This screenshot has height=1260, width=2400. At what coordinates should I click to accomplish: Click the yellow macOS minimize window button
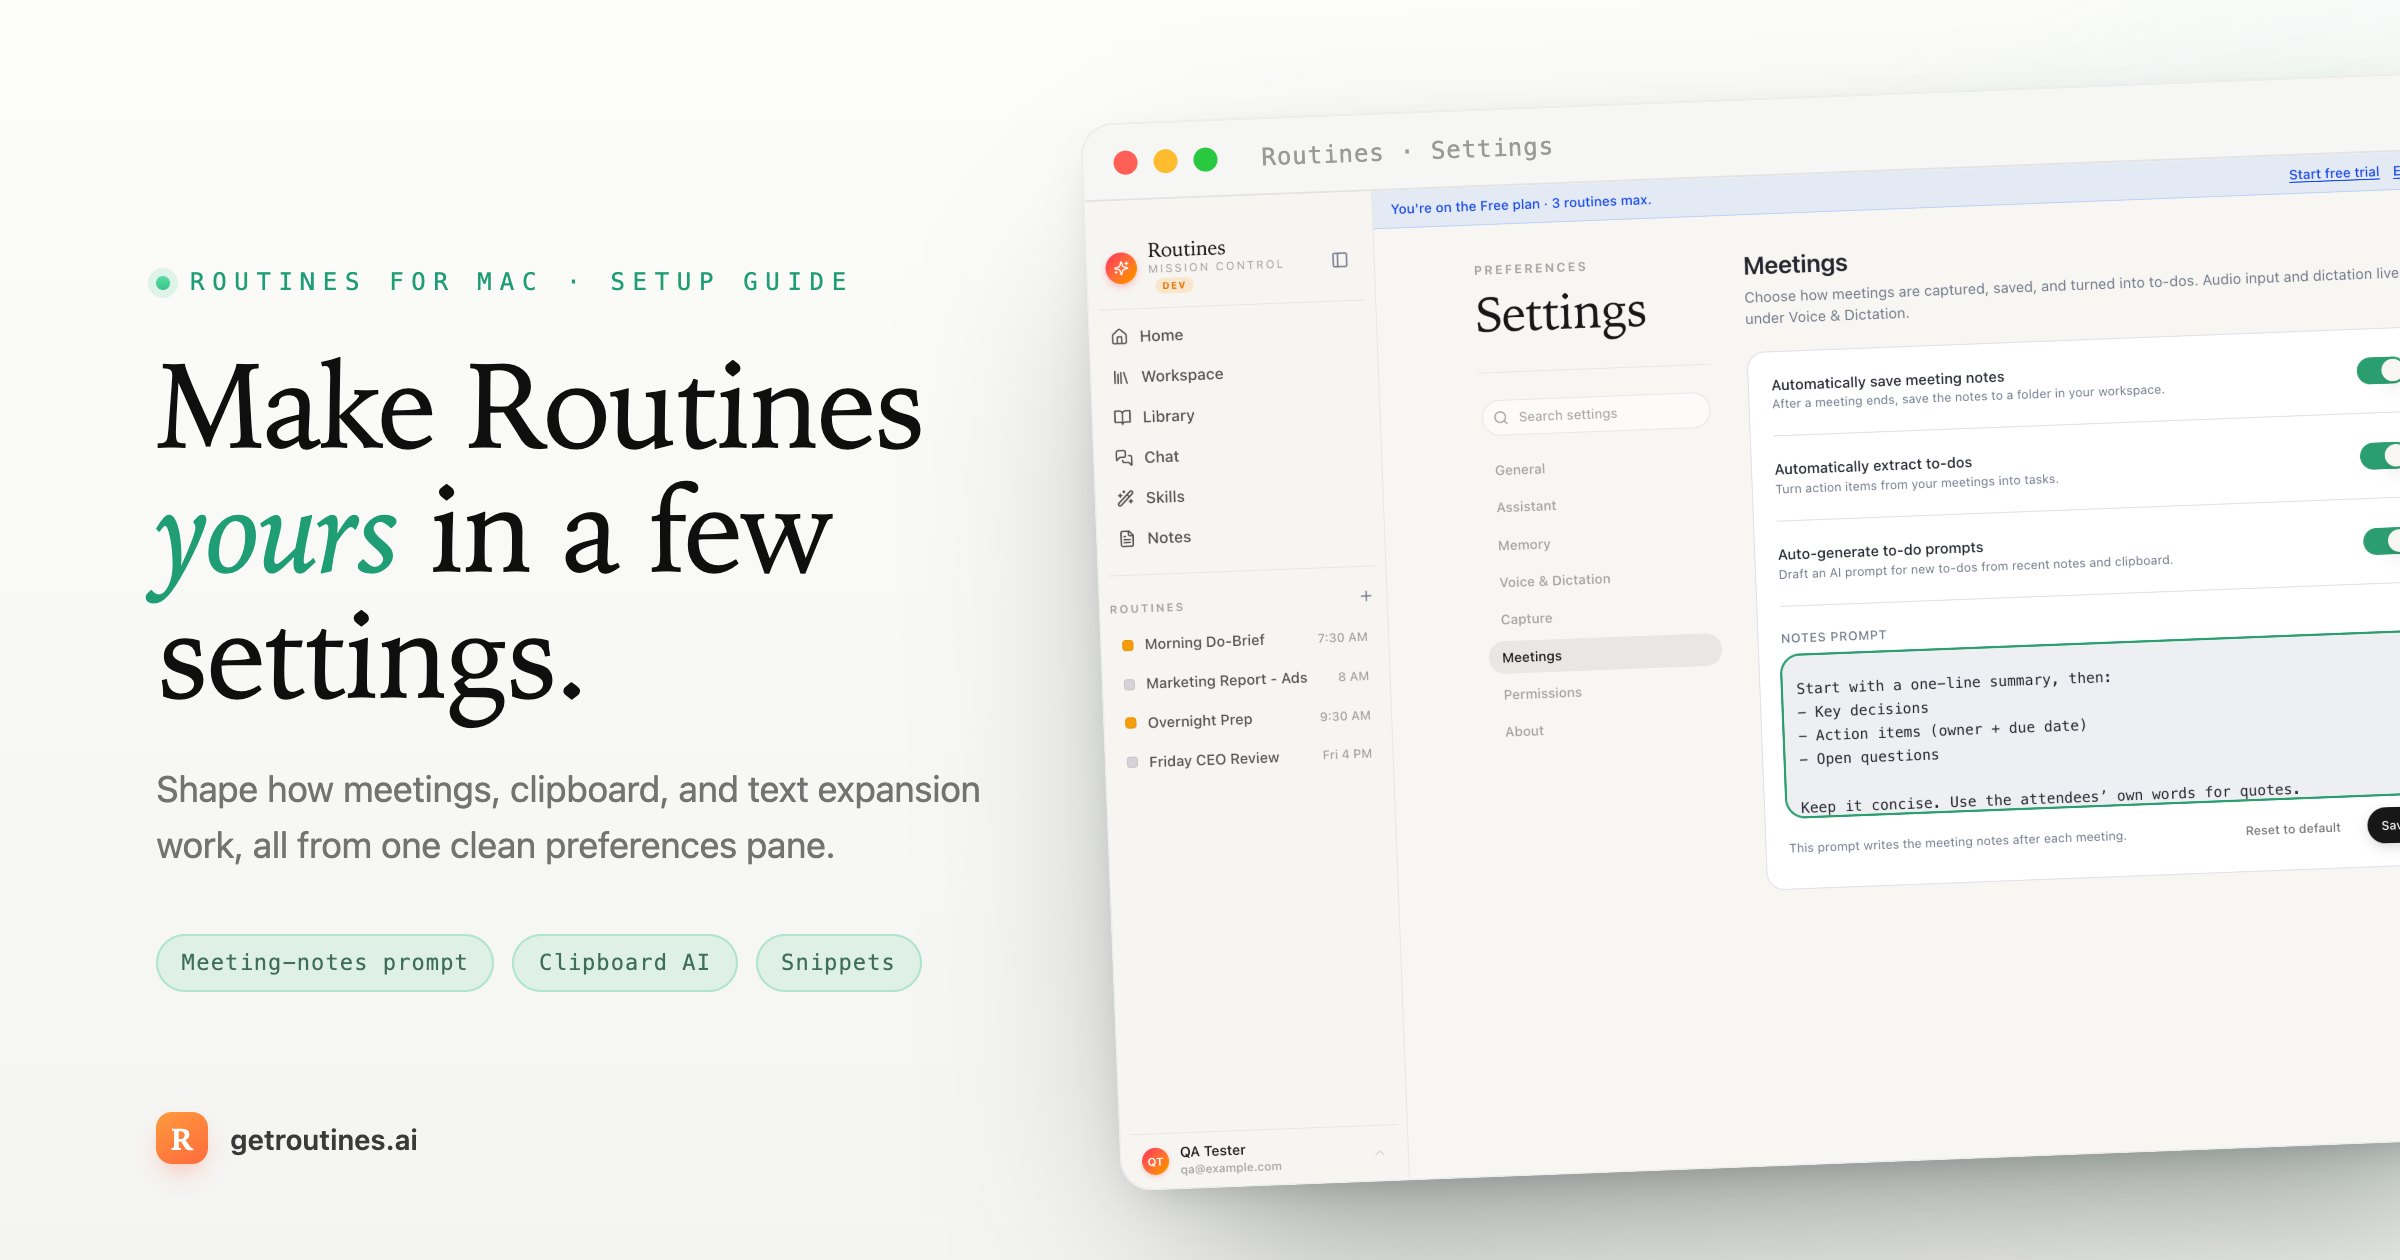pyautogui.click(x=1166, y=161)
